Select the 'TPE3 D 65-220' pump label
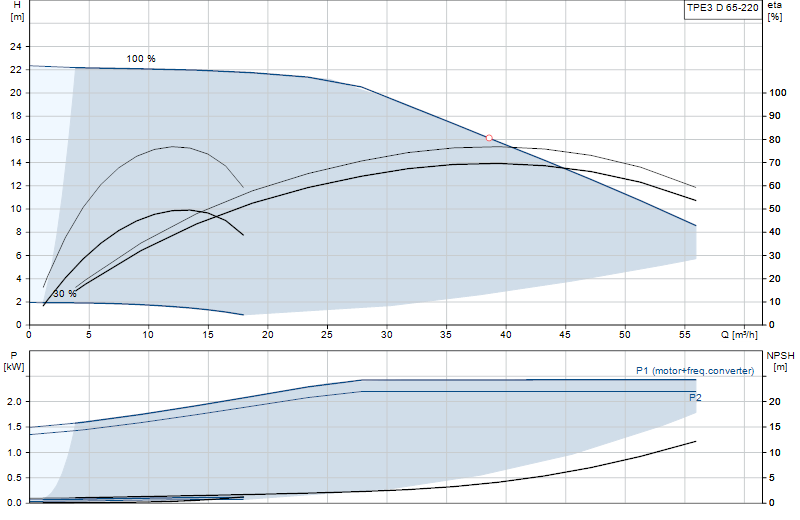 pyautogui.click(x=722, y=8)
